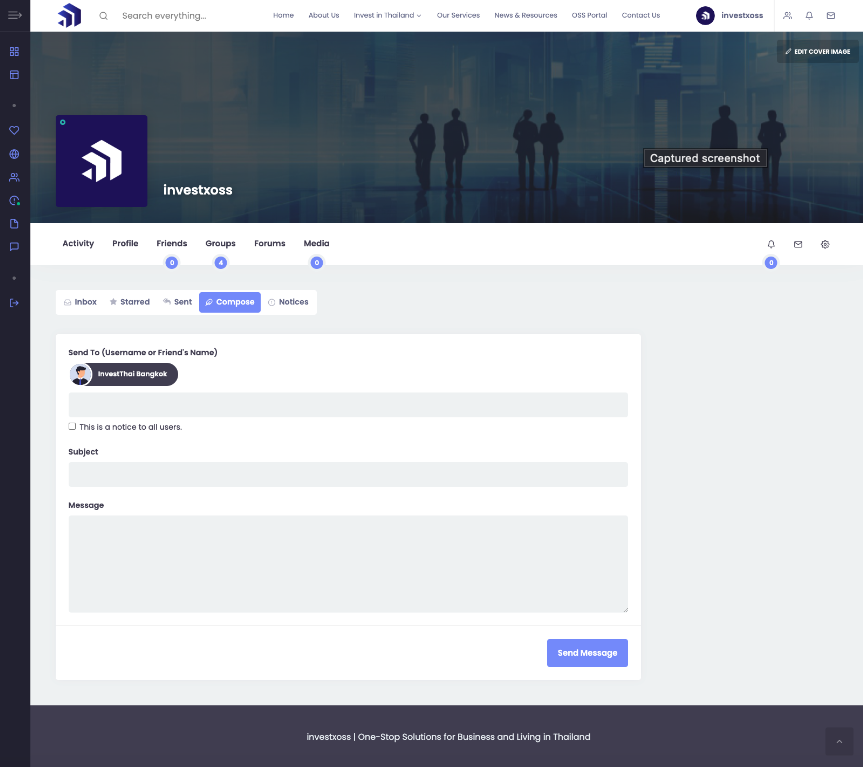Click the Send Message button
This screenshot has height=767, width=863.
(587, 653)
